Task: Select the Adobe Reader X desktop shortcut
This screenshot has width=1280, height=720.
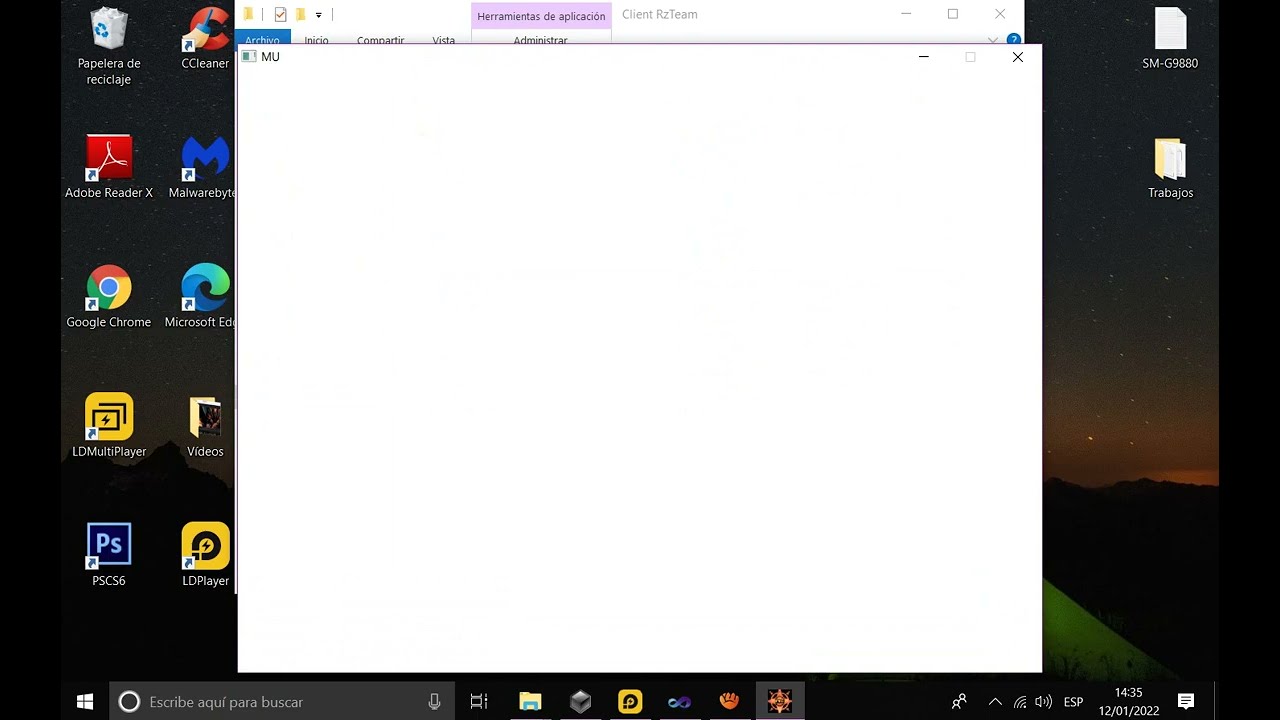Action: [x=109, y=167]
